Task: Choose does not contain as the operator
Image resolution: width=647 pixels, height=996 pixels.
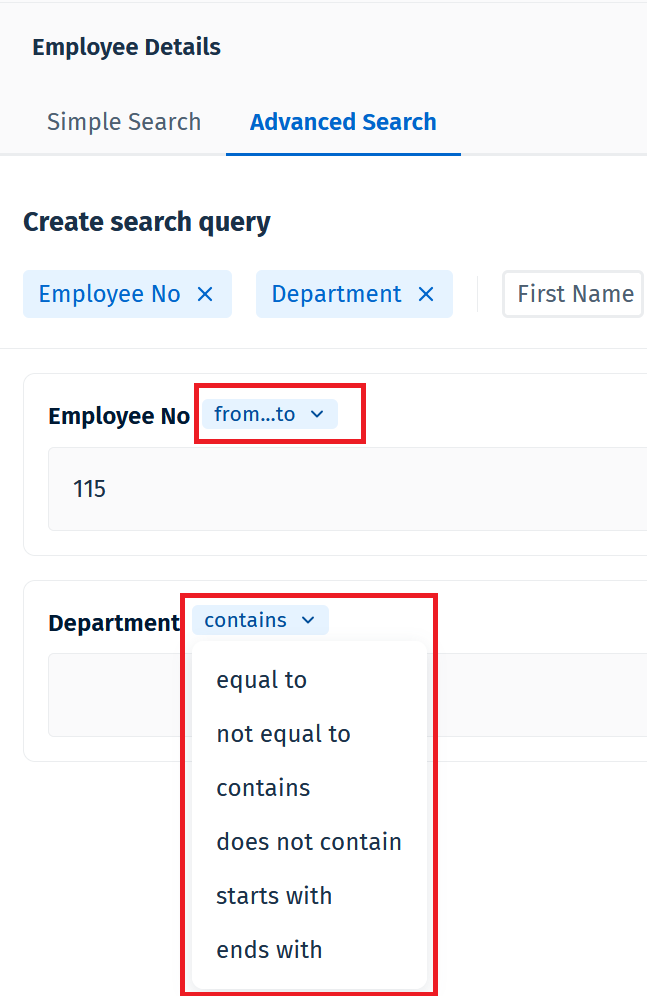Action: (308, 841)
